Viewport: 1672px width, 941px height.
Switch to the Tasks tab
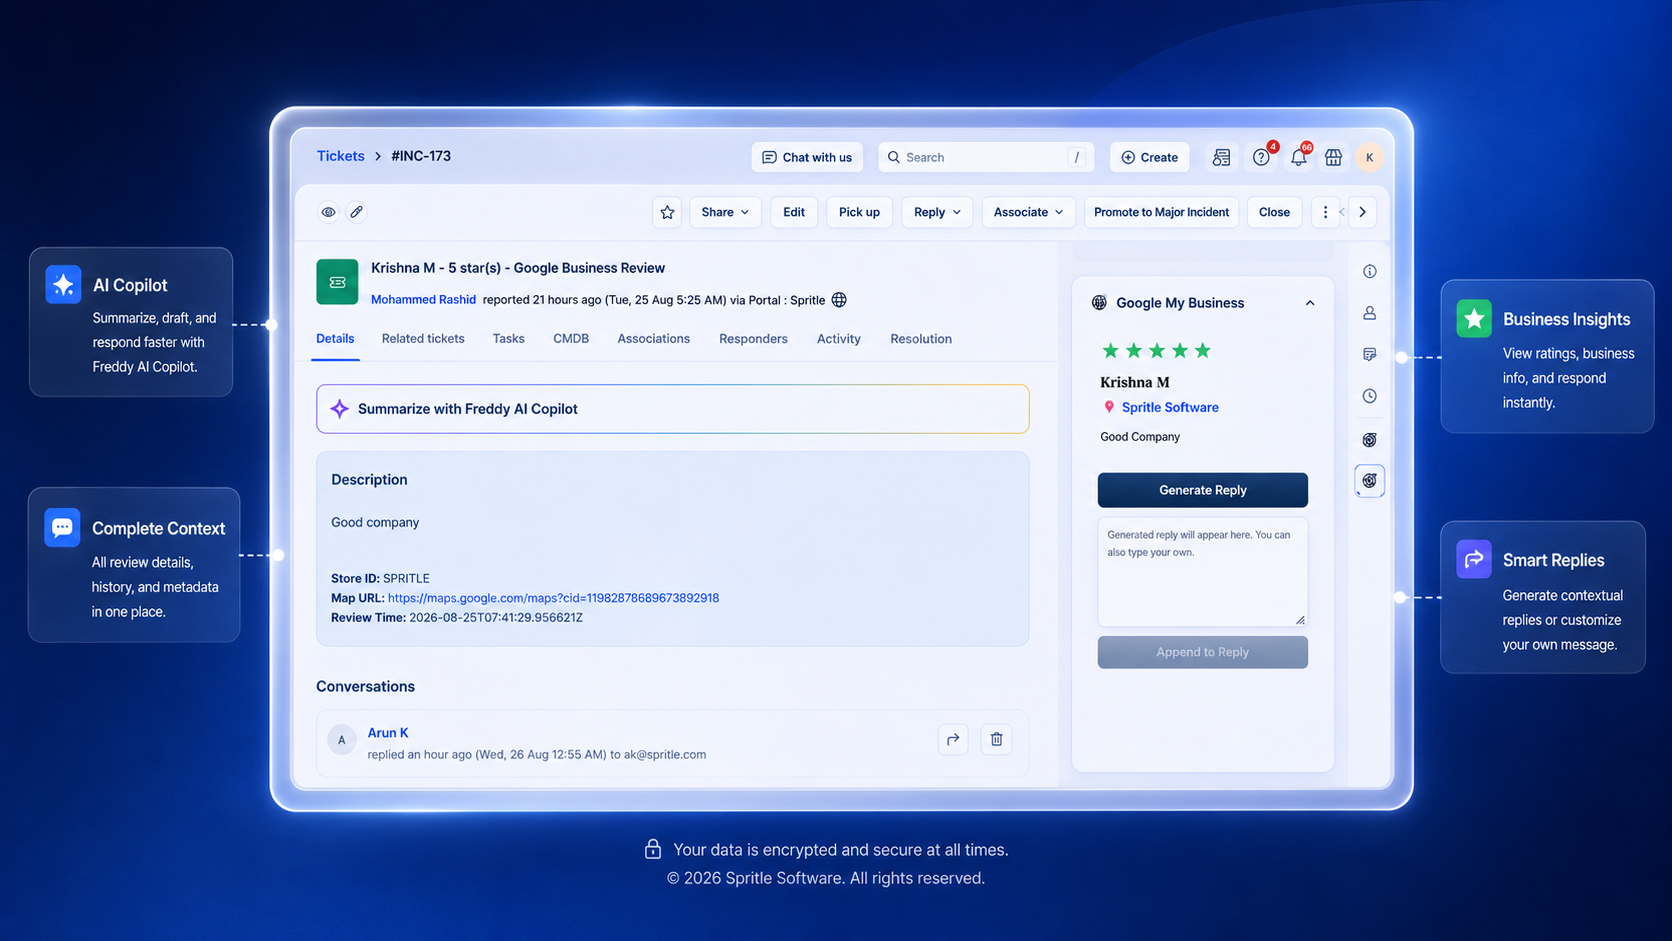[x=508, y=339]
